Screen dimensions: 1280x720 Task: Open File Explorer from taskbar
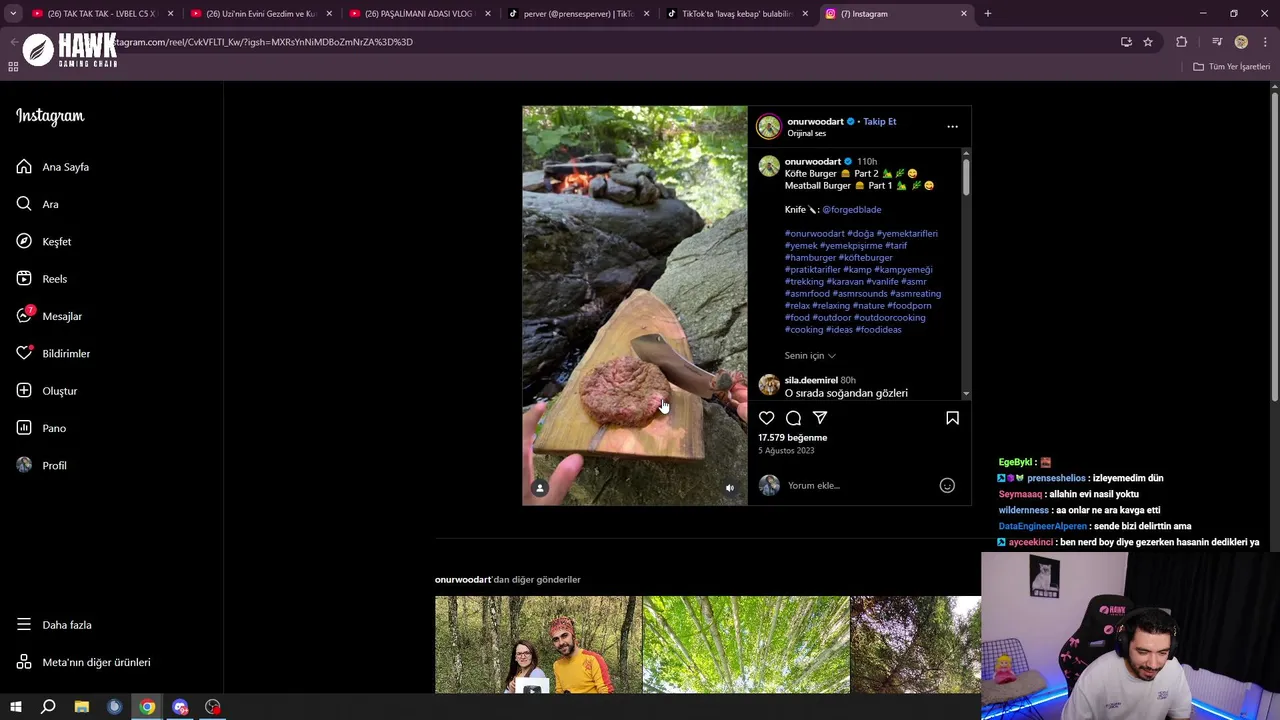[81, 707]
